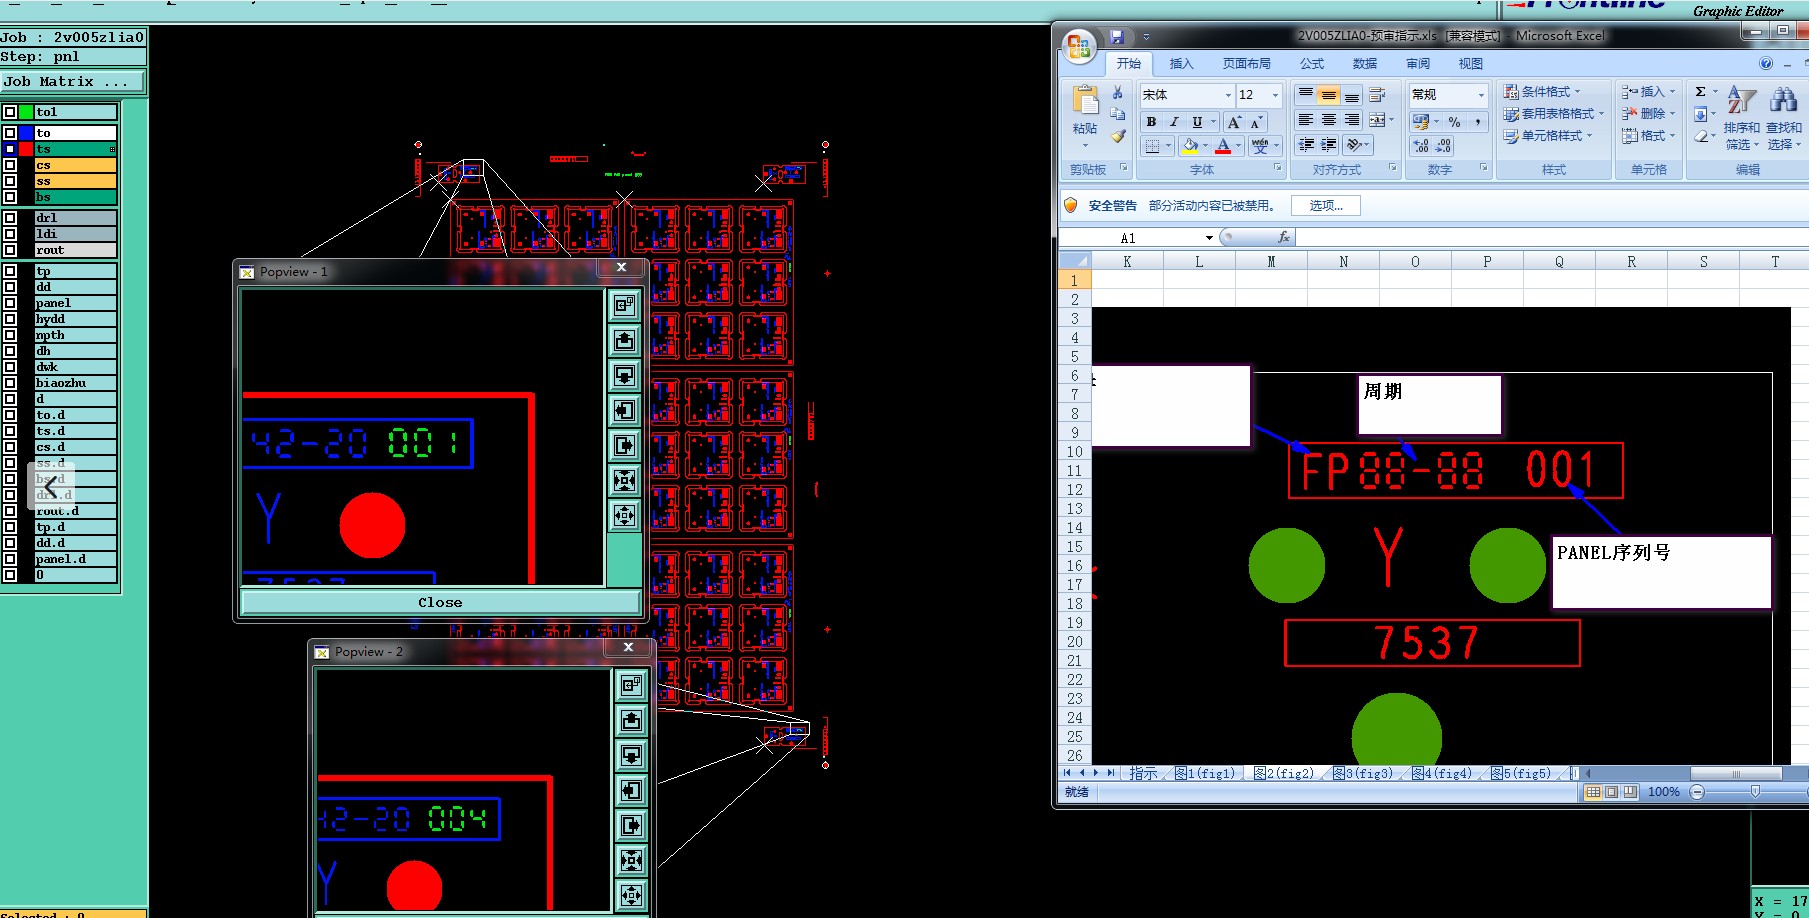This screenshot has width=1809, height=918.
Task: Click the Decrease Font Size icon
Action: pyautogui.click(x=1256, y=122)
